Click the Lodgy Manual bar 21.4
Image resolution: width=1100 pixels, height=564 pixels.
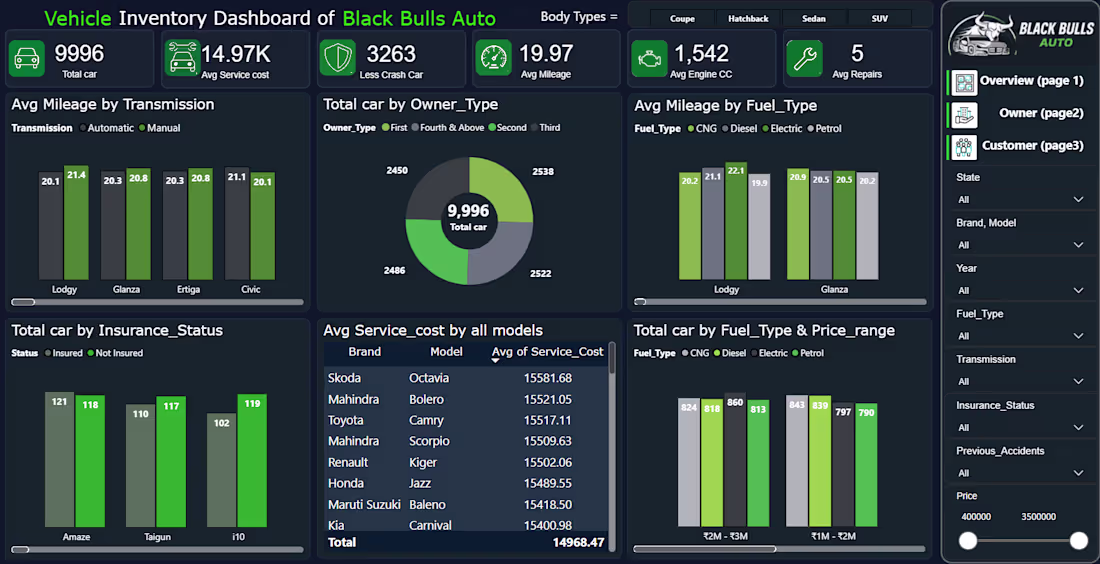pos(76,223)
